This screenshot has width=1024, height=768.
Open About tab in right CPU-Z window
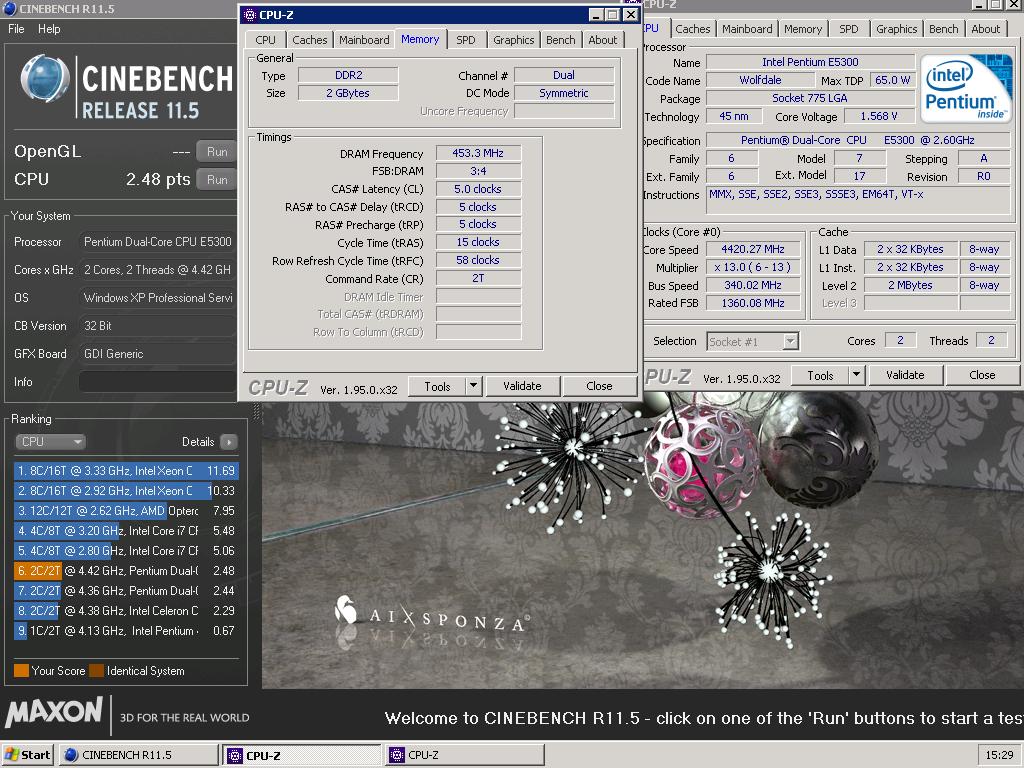[985, 29]
